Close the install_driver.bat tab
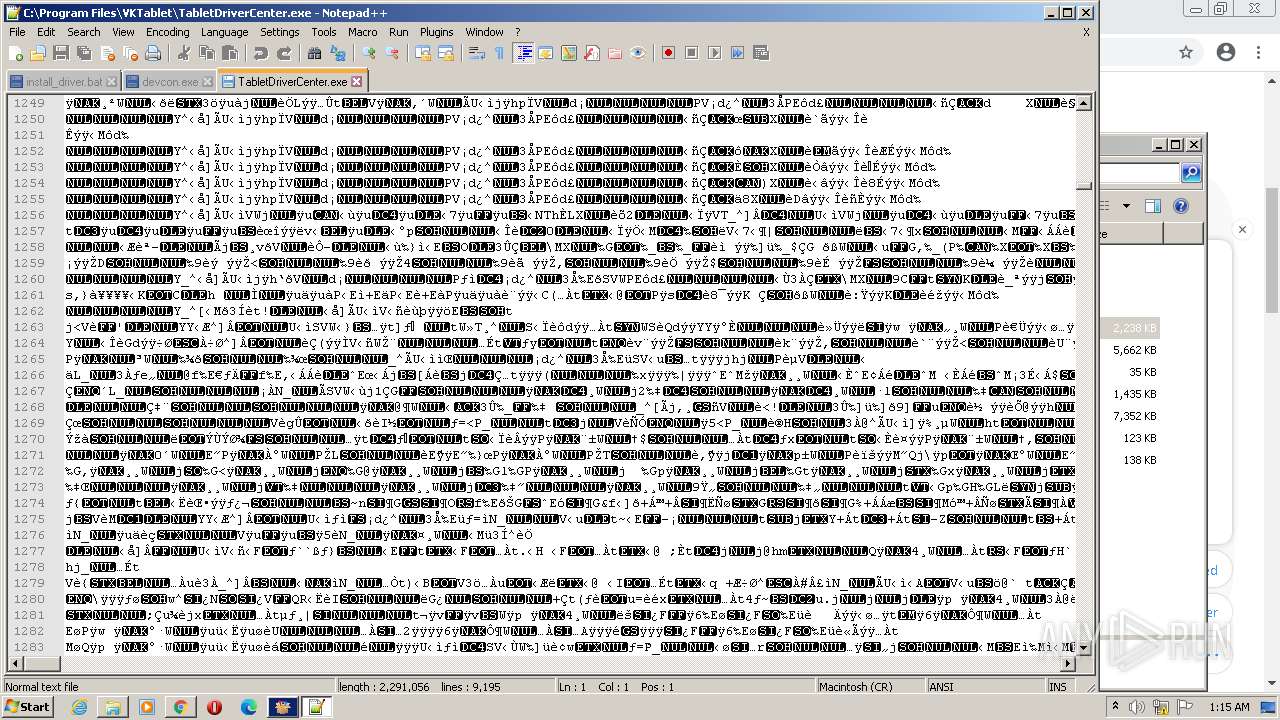Viewport: 1280px width, 720px height. [x=111, y=82]
